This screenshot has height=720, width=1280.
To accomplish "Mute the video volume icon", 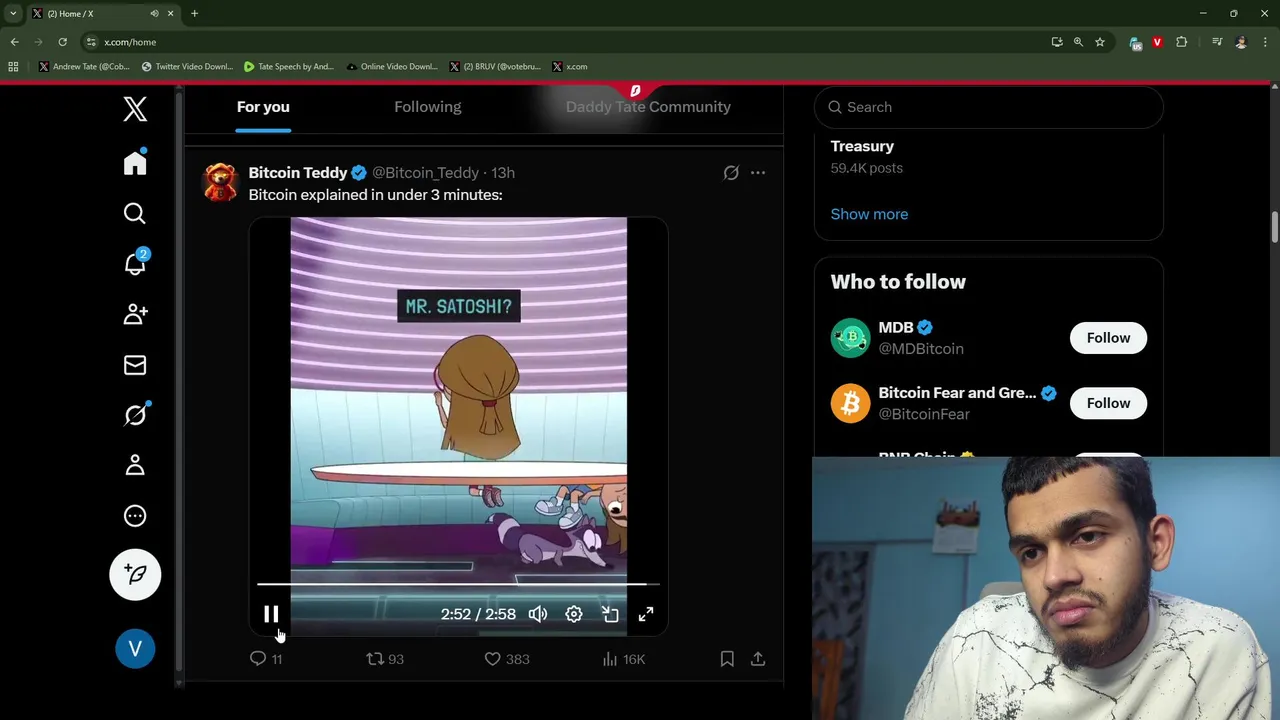I will pos(538,614).
